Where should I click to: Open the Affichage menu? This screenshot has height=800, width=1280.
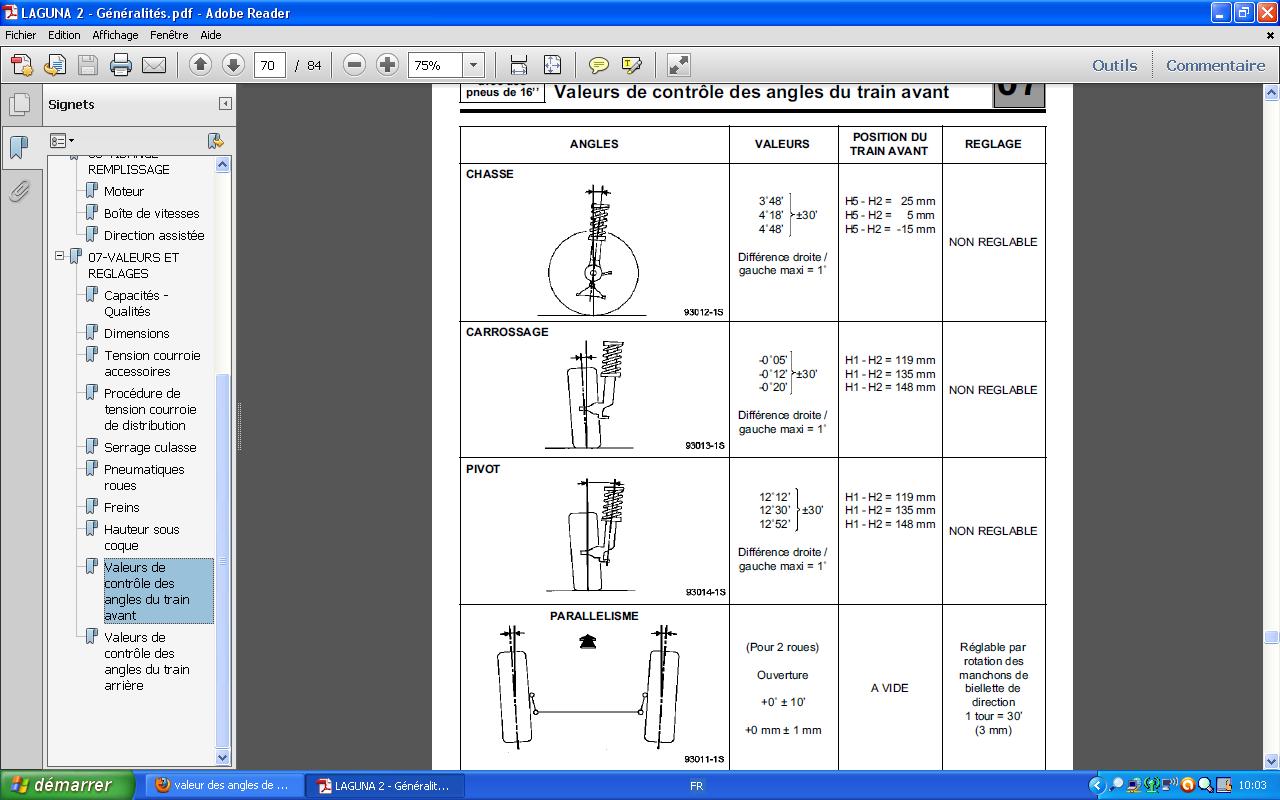(115, 35)
